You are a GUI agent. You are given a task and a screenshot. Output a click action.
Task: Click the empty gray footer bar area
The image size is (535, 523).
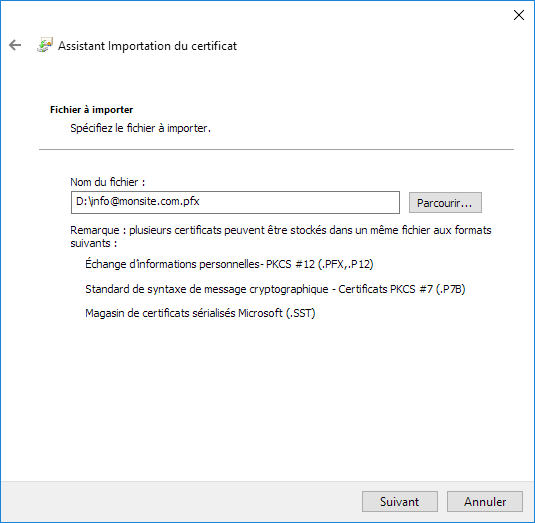click(181, 502)
